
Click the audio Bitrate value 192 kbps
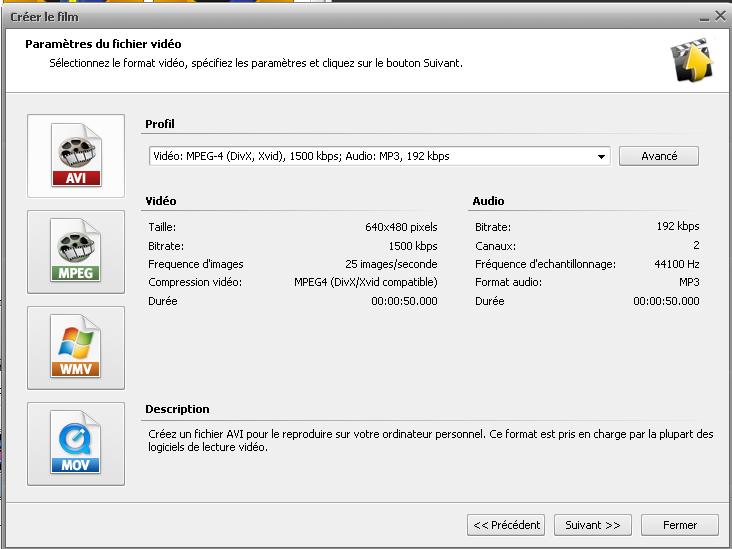tap(678, 227)
